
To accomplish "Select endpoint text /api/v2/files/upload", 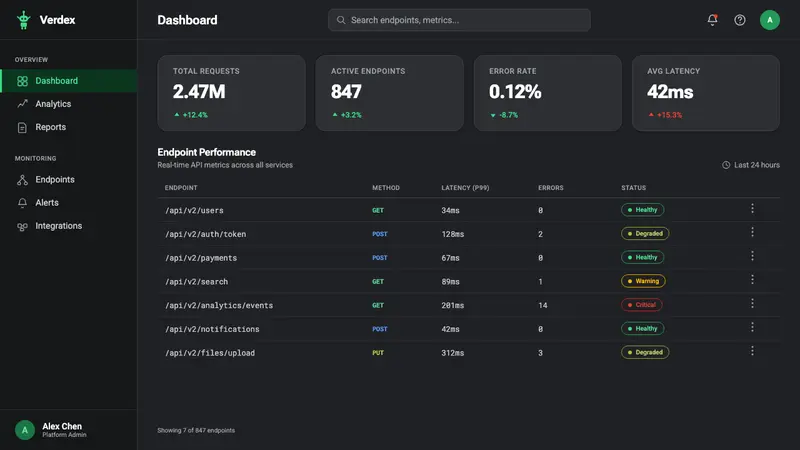I will click(x=210, y=353).
